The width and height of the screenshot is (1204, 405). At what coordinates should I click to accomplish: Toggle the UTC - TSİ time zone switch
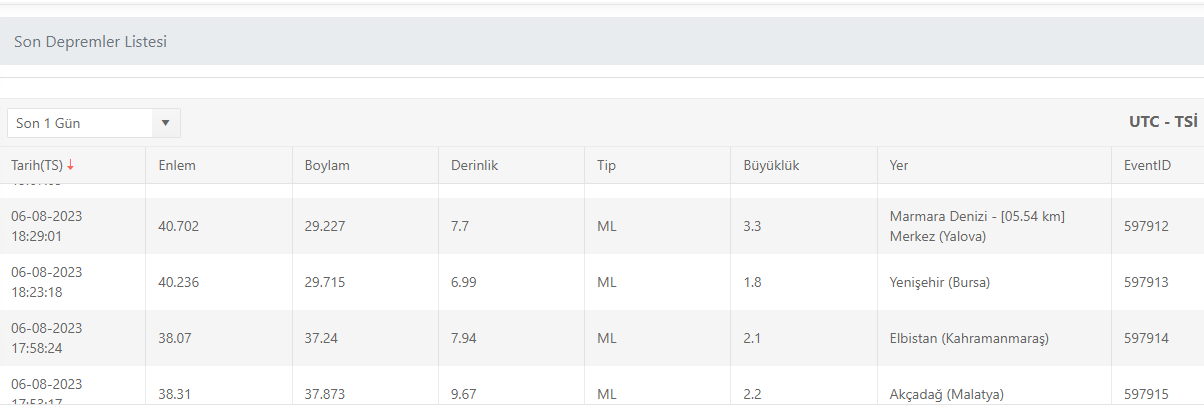[x=1163, y=122]
